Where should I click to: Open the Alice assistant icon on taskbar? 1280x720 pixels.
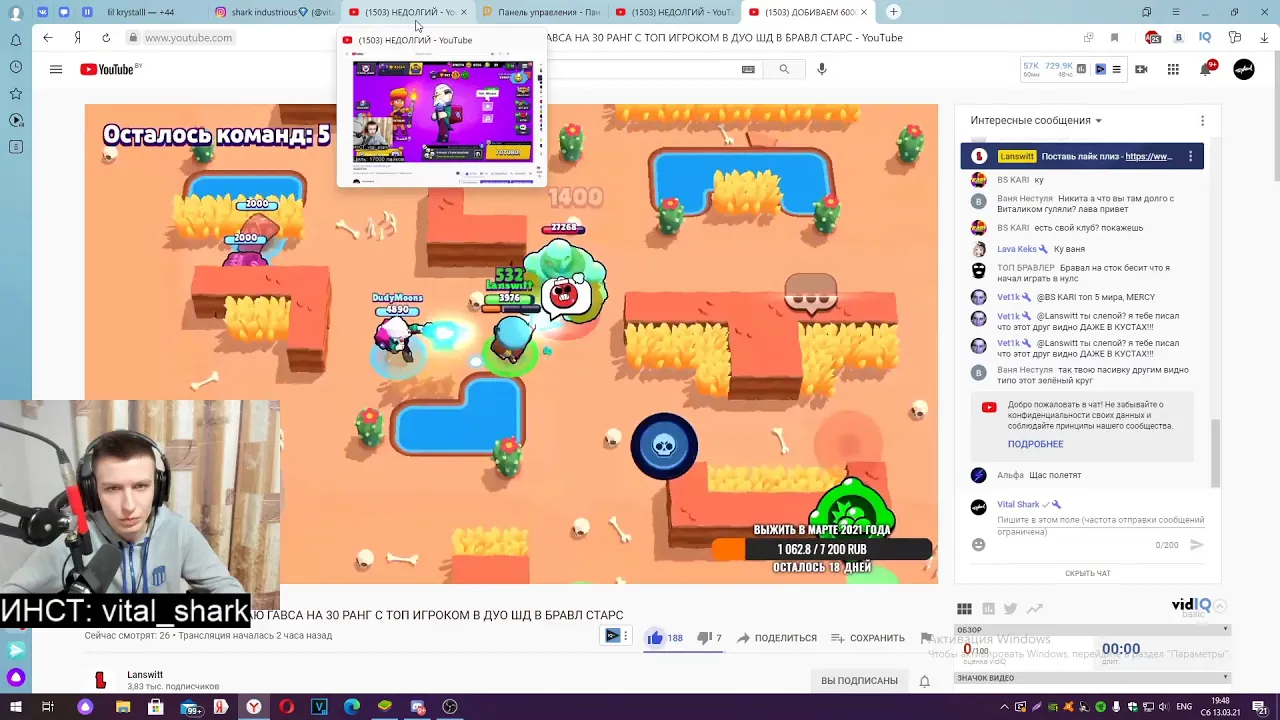coord(85,707)
